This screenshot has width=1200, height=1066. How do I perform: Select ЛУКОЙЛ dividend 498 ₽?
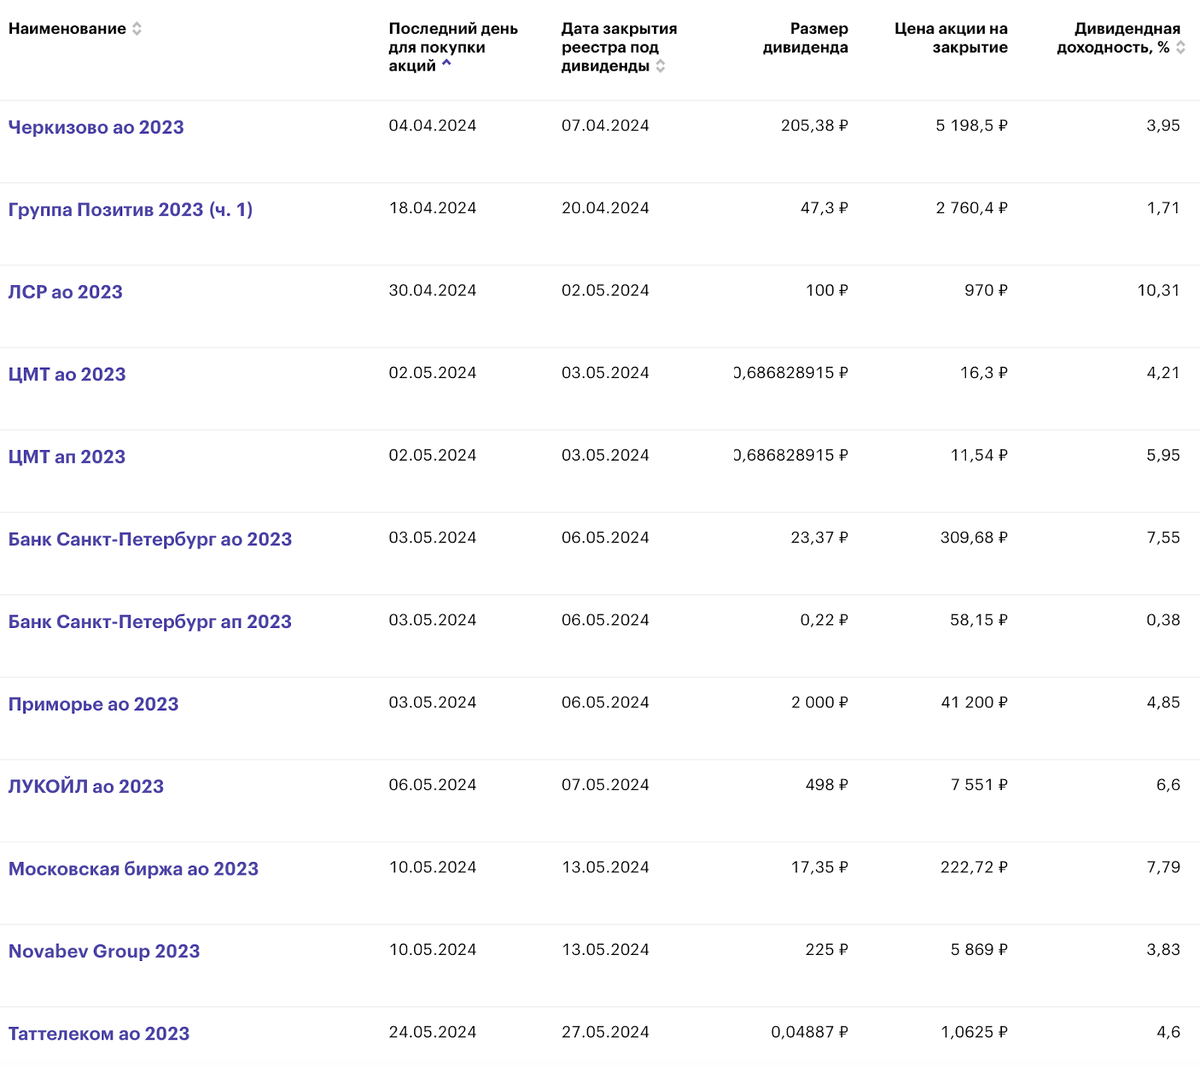pyautogui.click(x=827, y=785)
